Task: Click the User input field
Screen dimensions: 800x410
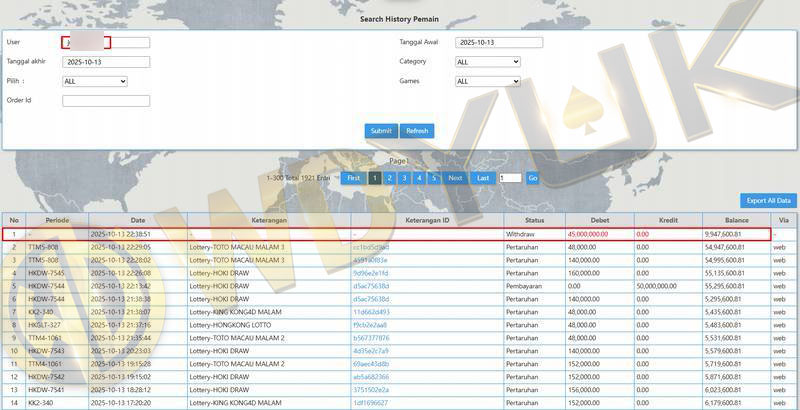Action: [x=106, y=43]
